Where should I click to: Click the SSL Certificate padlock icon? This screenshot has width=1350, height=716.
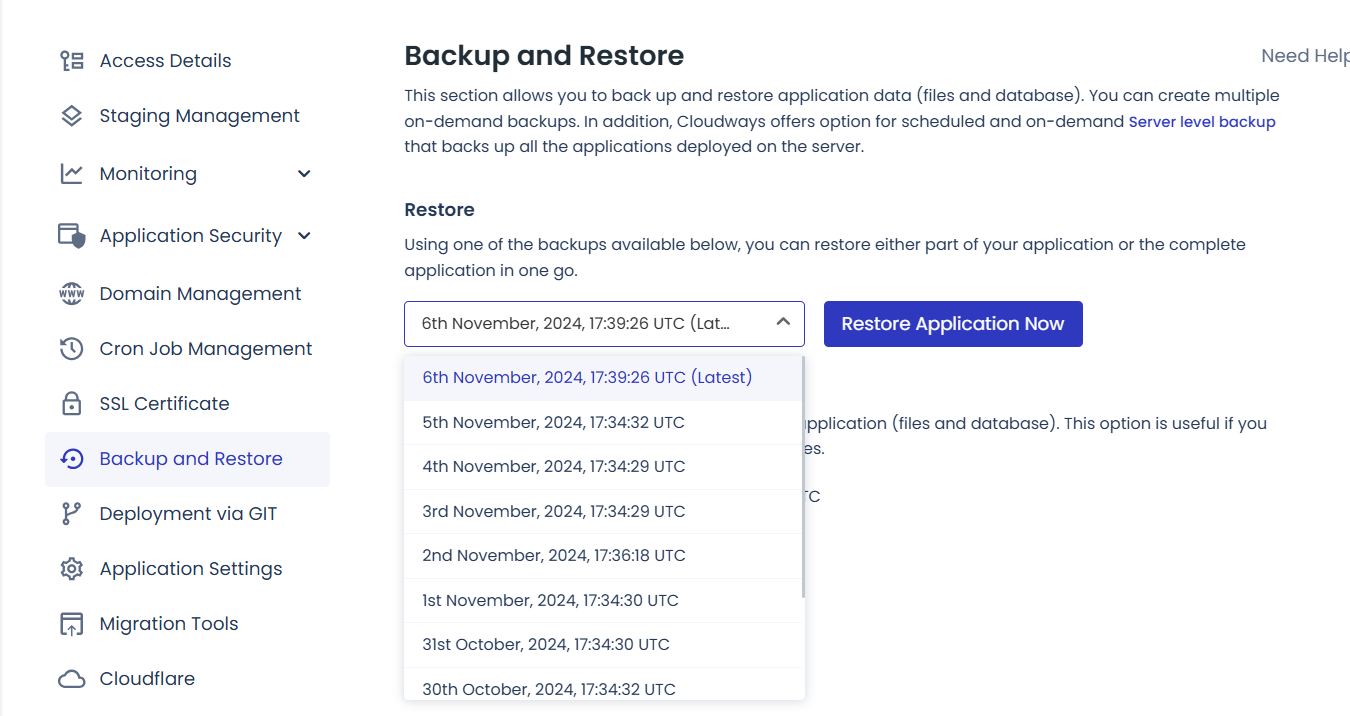coord(72,404)
